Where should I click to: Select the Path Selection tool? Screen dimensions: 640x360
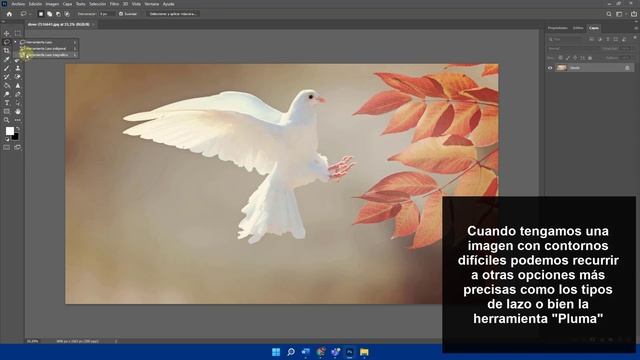tap(18, 103)
